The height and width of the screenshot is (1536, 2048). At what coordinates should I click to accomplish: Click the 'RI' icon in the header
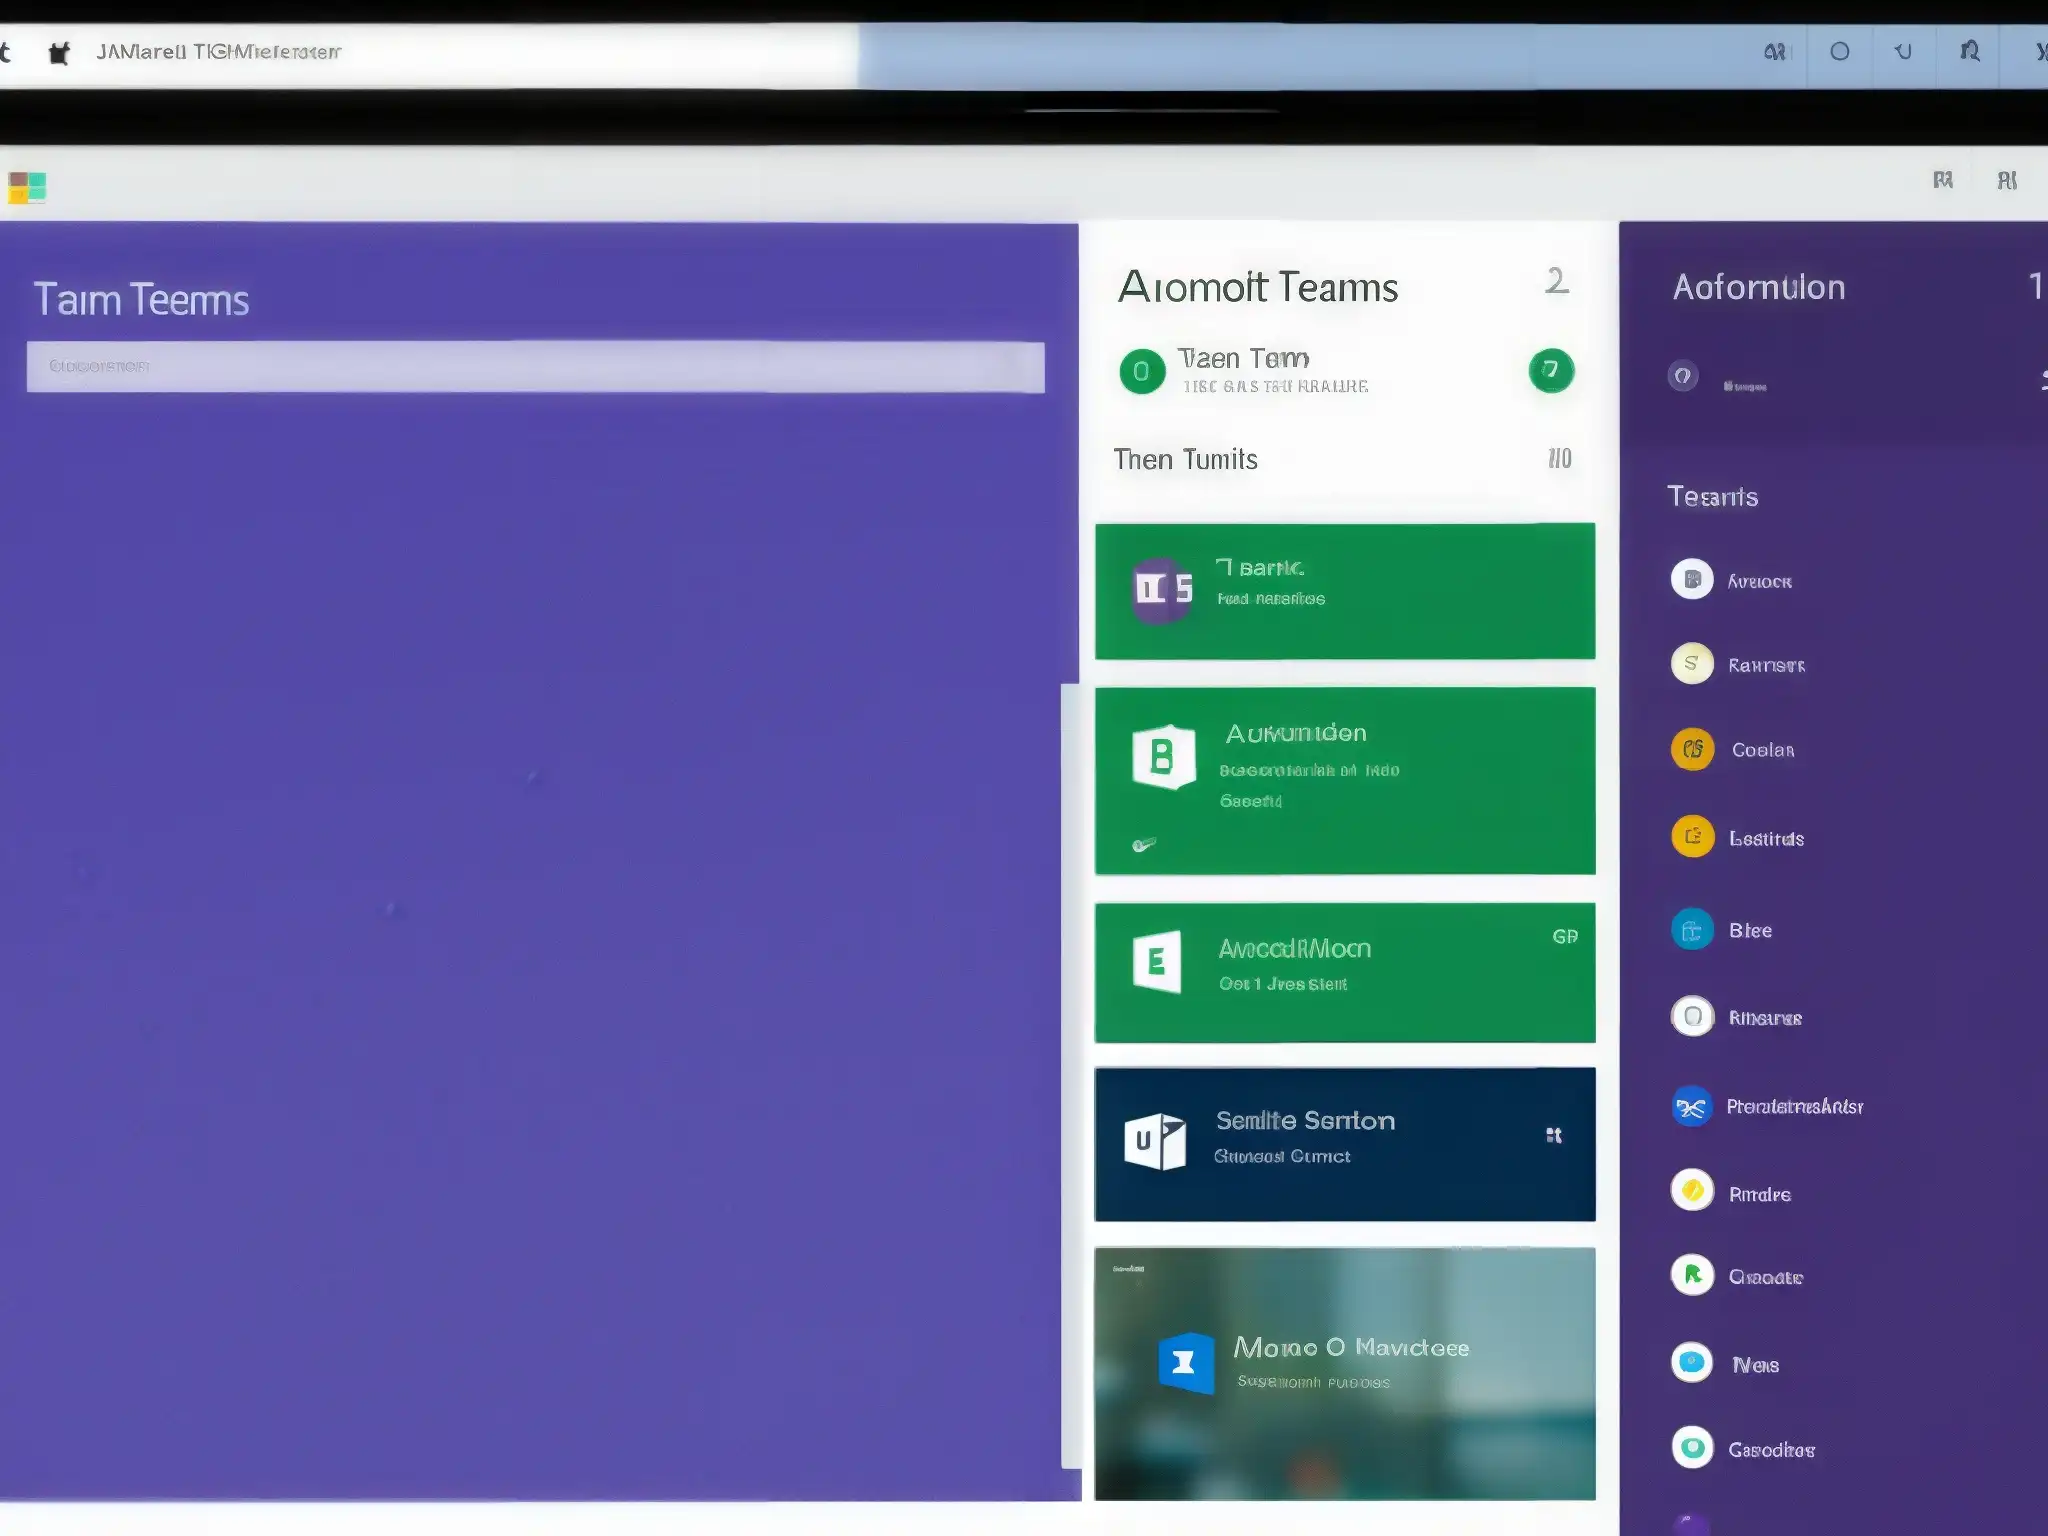(x=2006, y=181)
